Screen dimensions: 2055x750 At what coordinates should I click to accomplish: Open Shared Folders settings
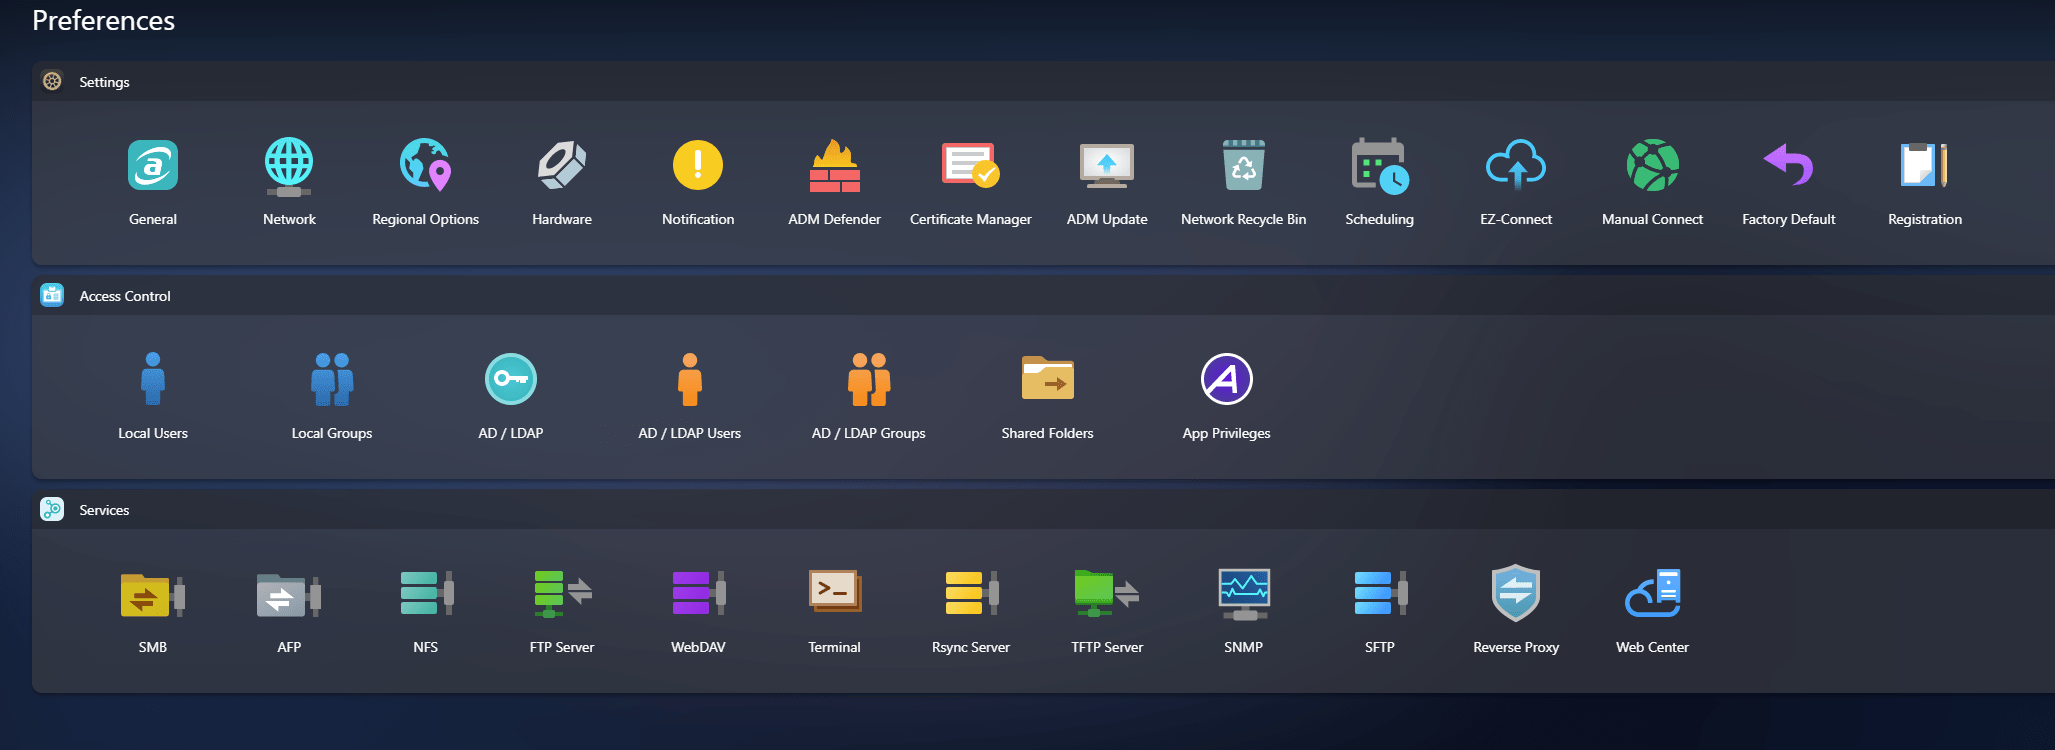pos(1048,380)
